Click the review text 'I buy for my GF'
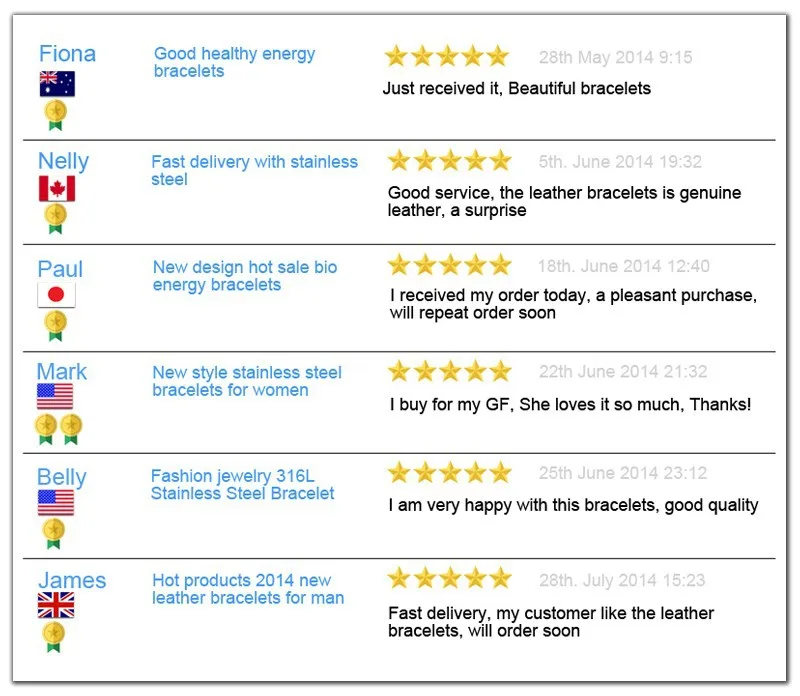Screen dimensions: 800x696 point(570,405)
